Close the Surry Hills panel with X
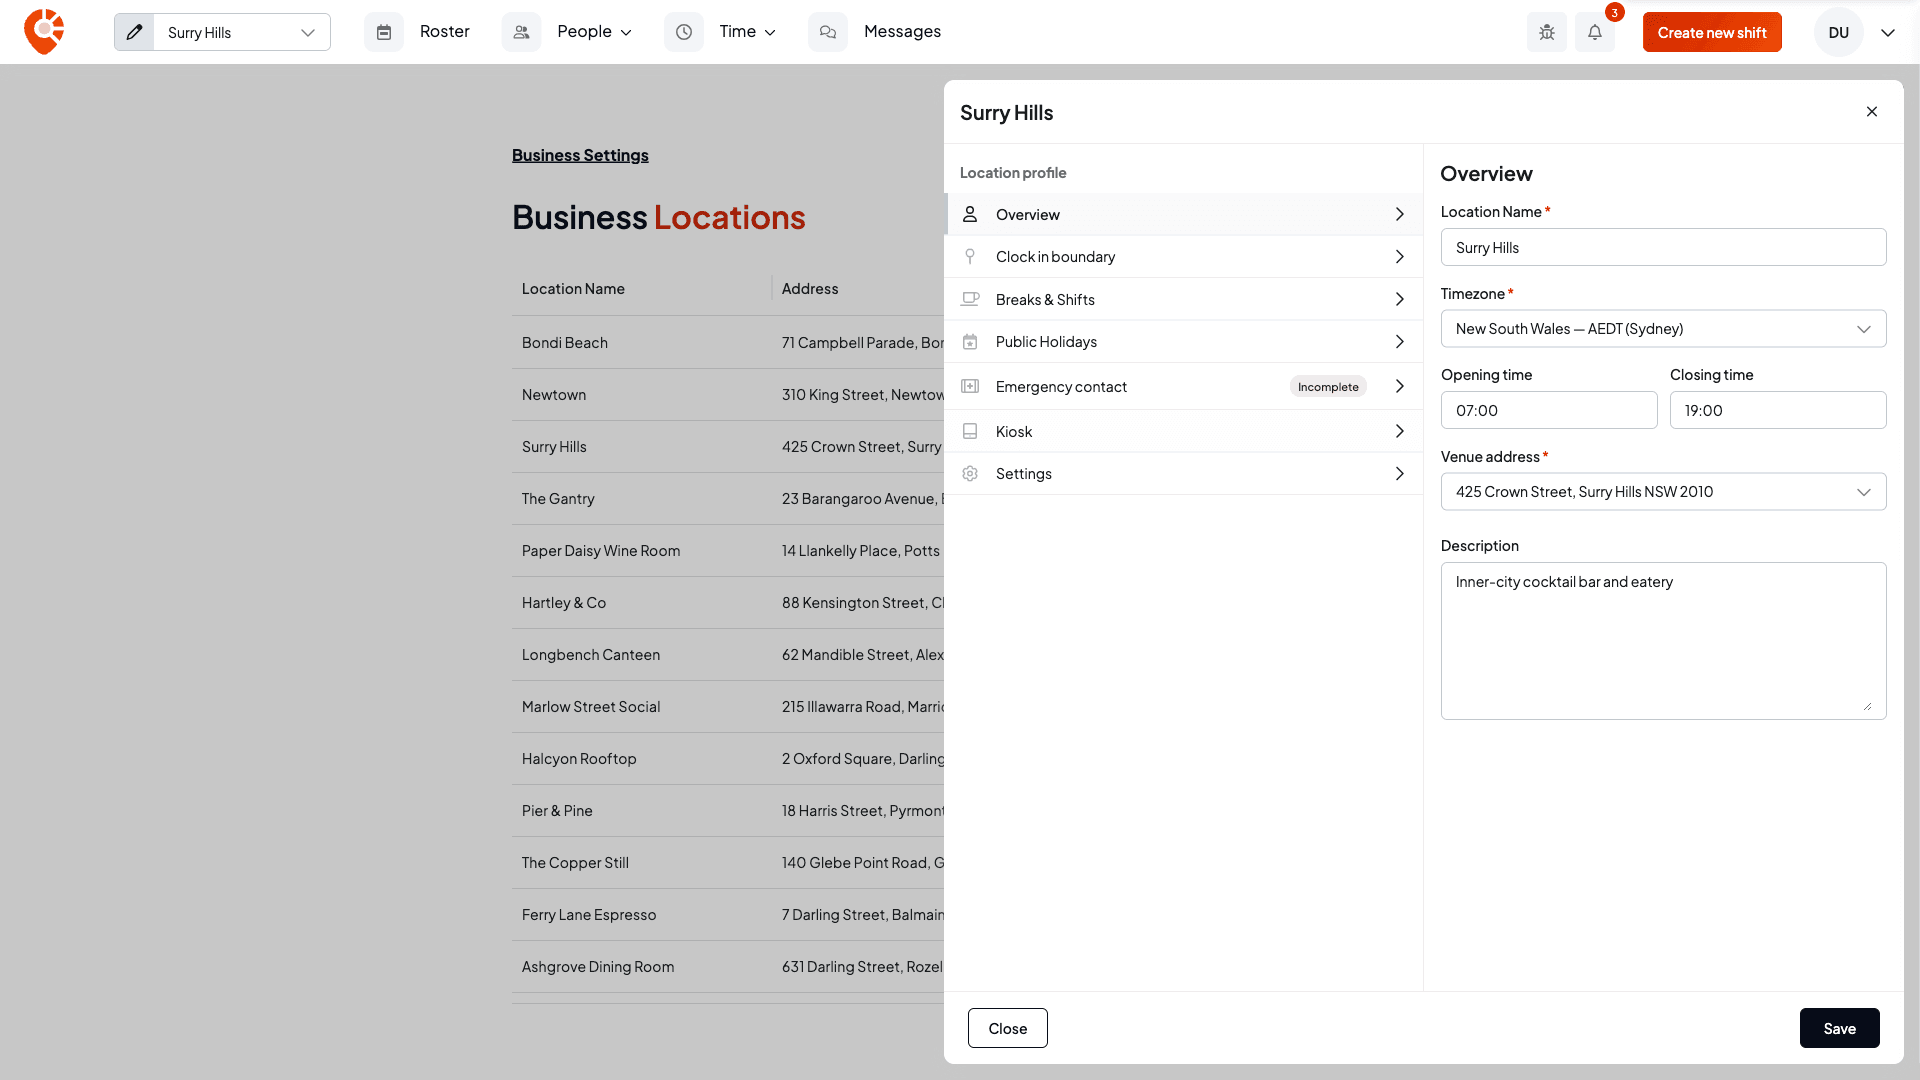The width and height of the screenshot is (1920, 1080). point(1872,112)
